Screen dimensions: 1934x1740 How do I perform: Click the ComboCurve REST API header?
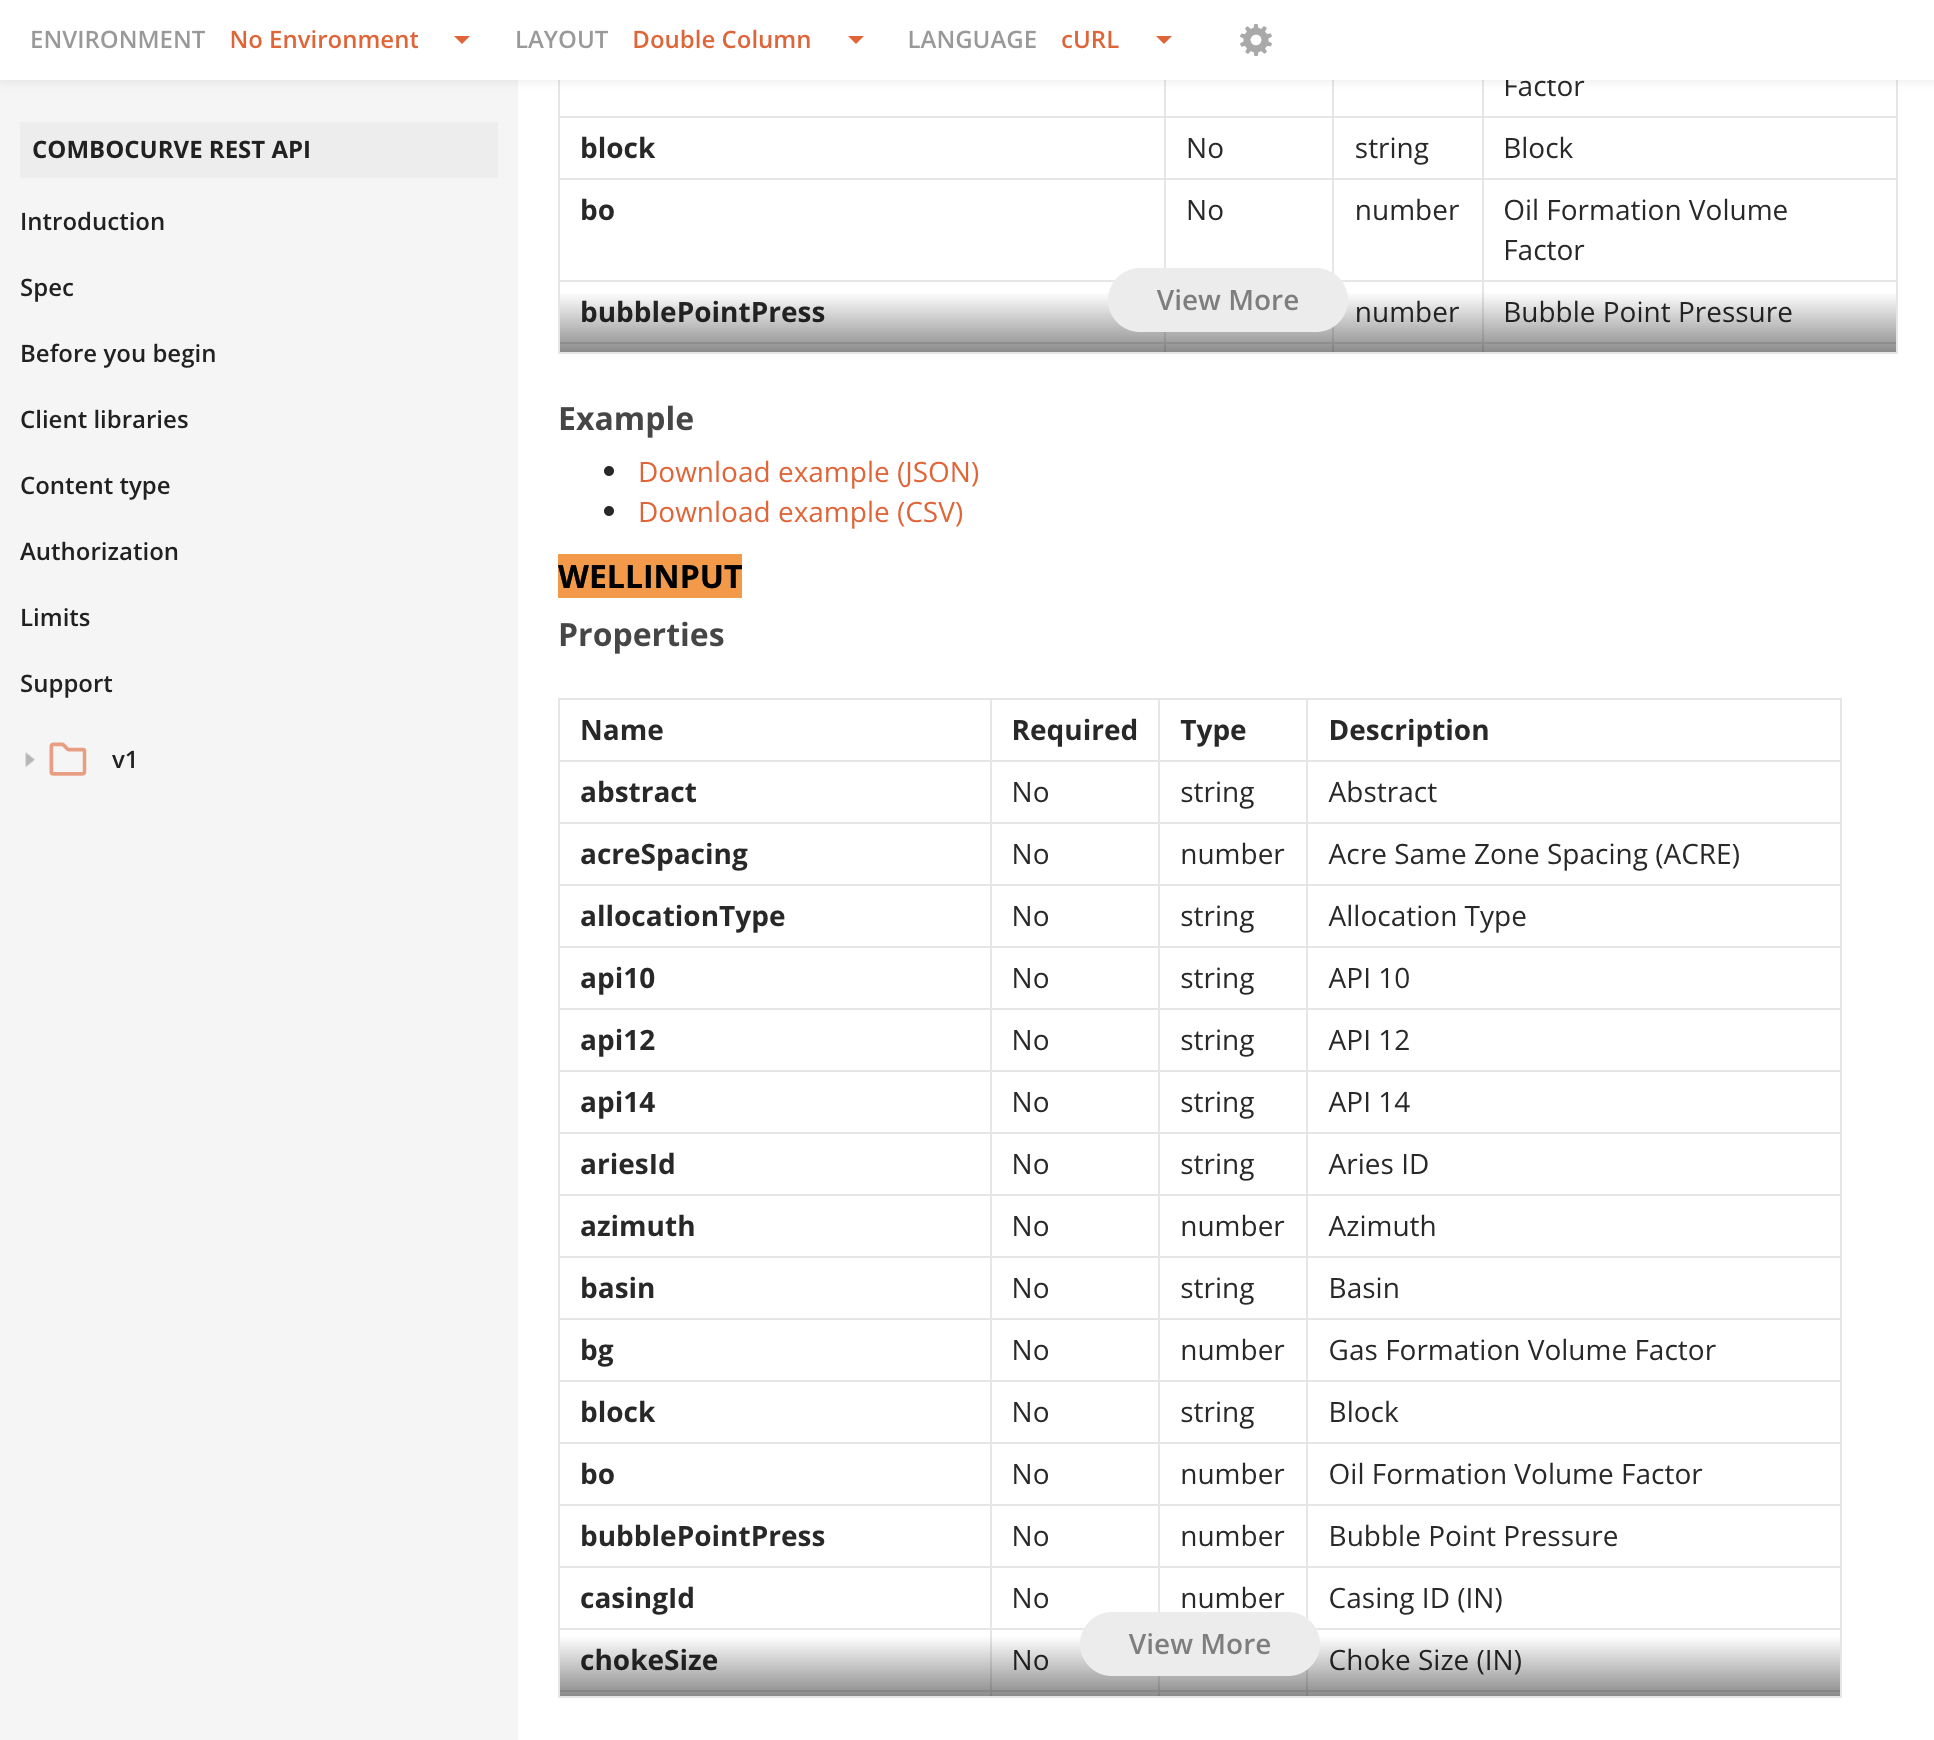click(x=171, y=150)
